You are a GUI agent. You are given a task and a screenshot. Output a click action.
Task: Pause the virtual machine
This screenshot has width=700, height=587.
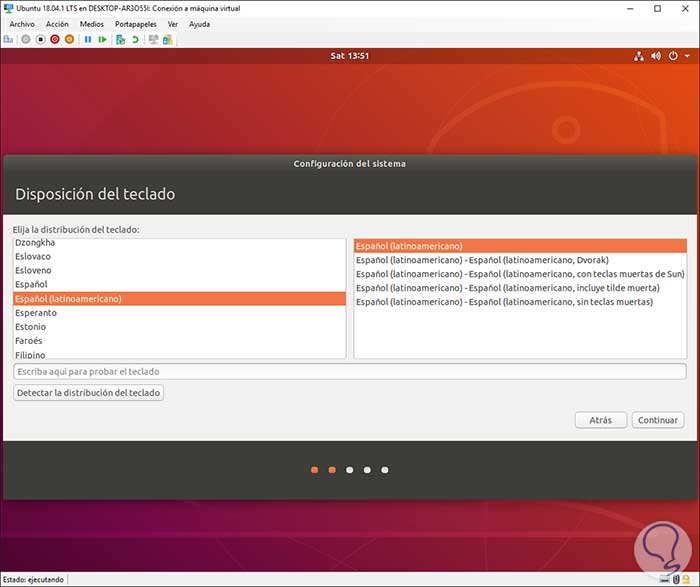pos(88,40)
